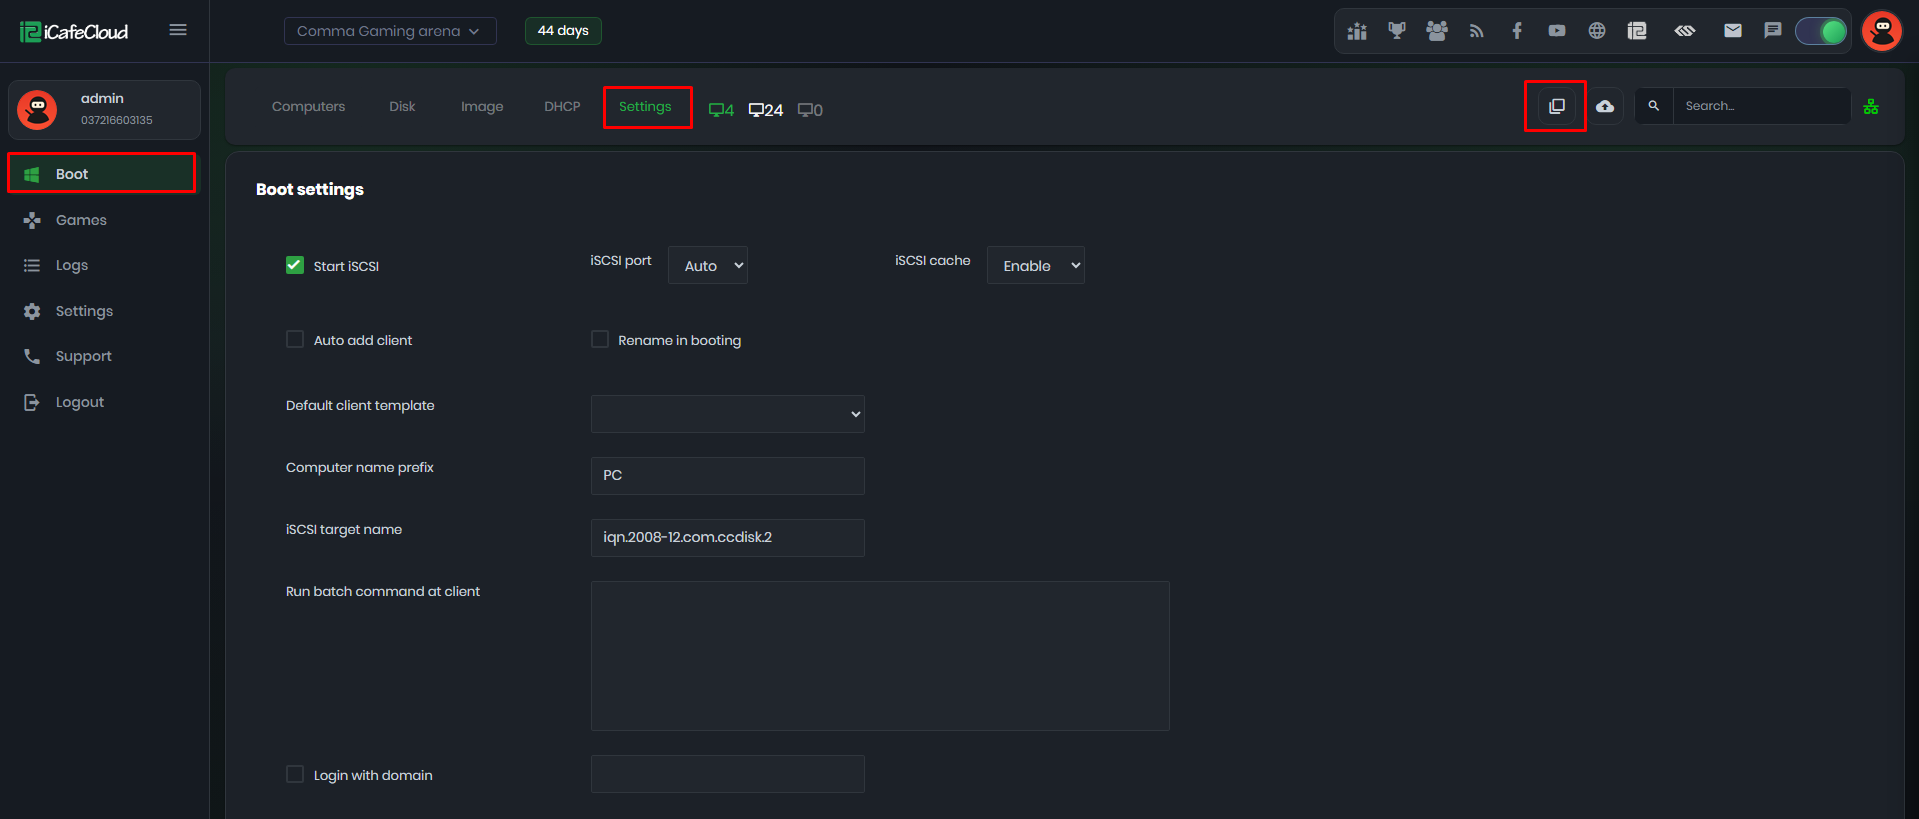Open the trophy icon in top bar
Image resolution: width=1919 pixels, height=819 pixels.
[x=1397, y=31]
